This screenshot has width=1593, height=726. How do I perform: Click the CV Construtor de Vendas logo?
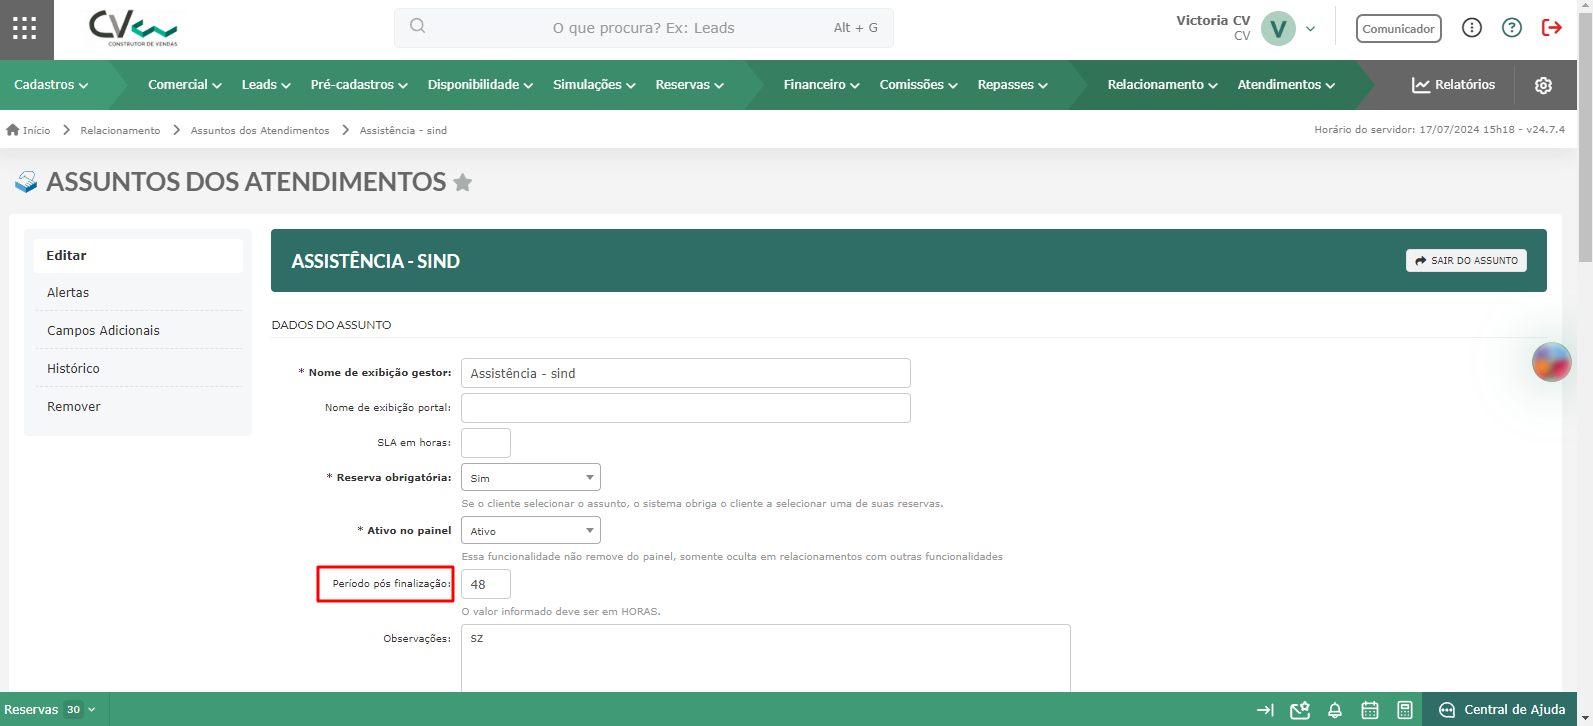tap(133, 28)
